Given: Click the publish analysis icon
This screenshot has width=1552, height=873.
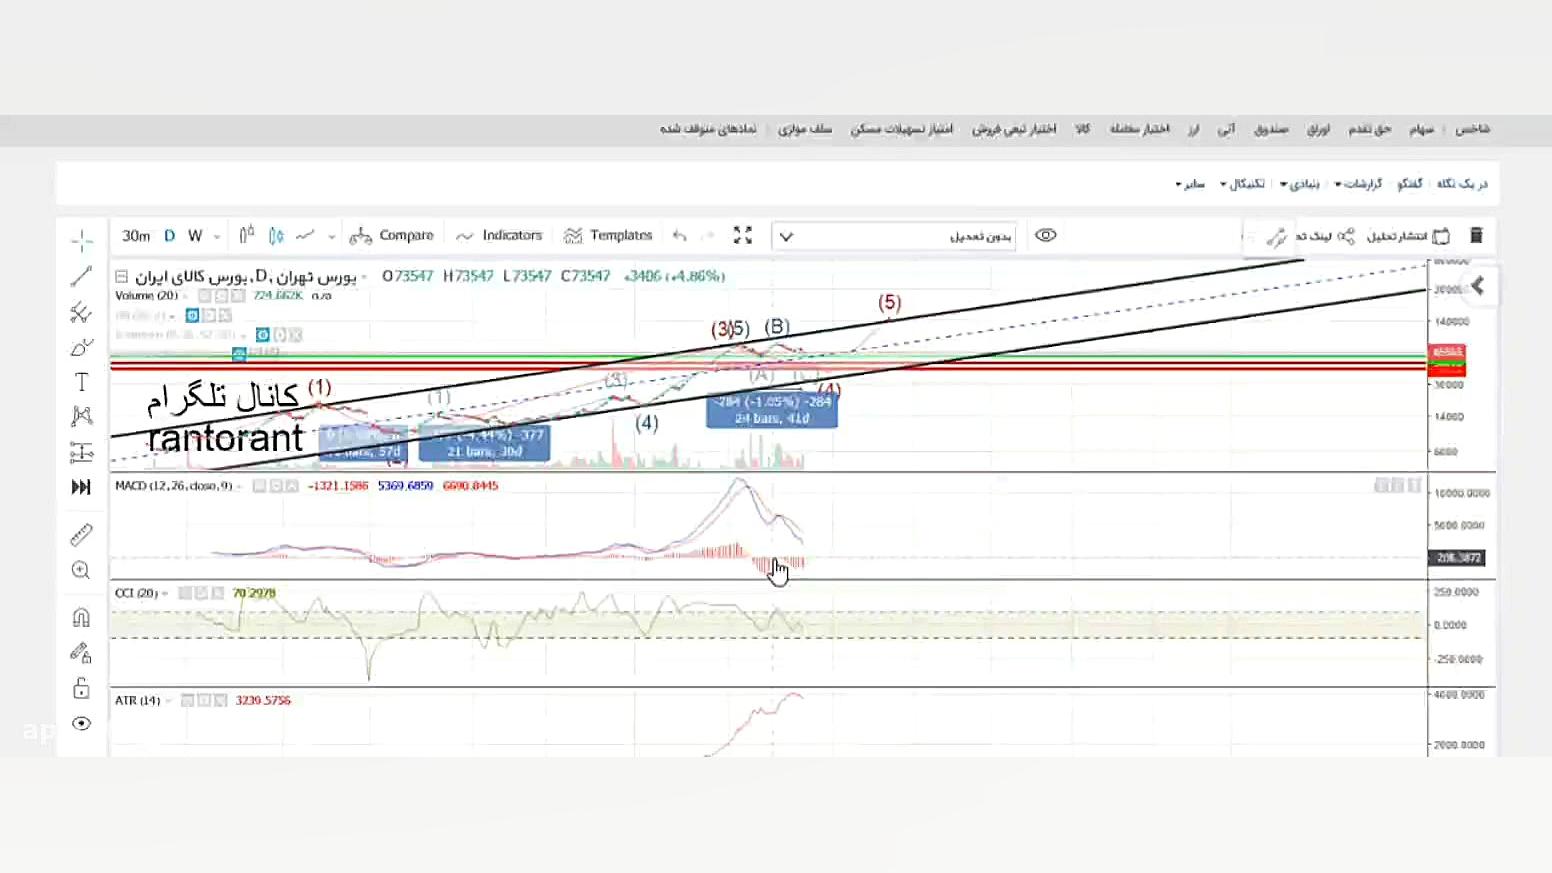Looking at the screenshot, I should click(1441, 236).
